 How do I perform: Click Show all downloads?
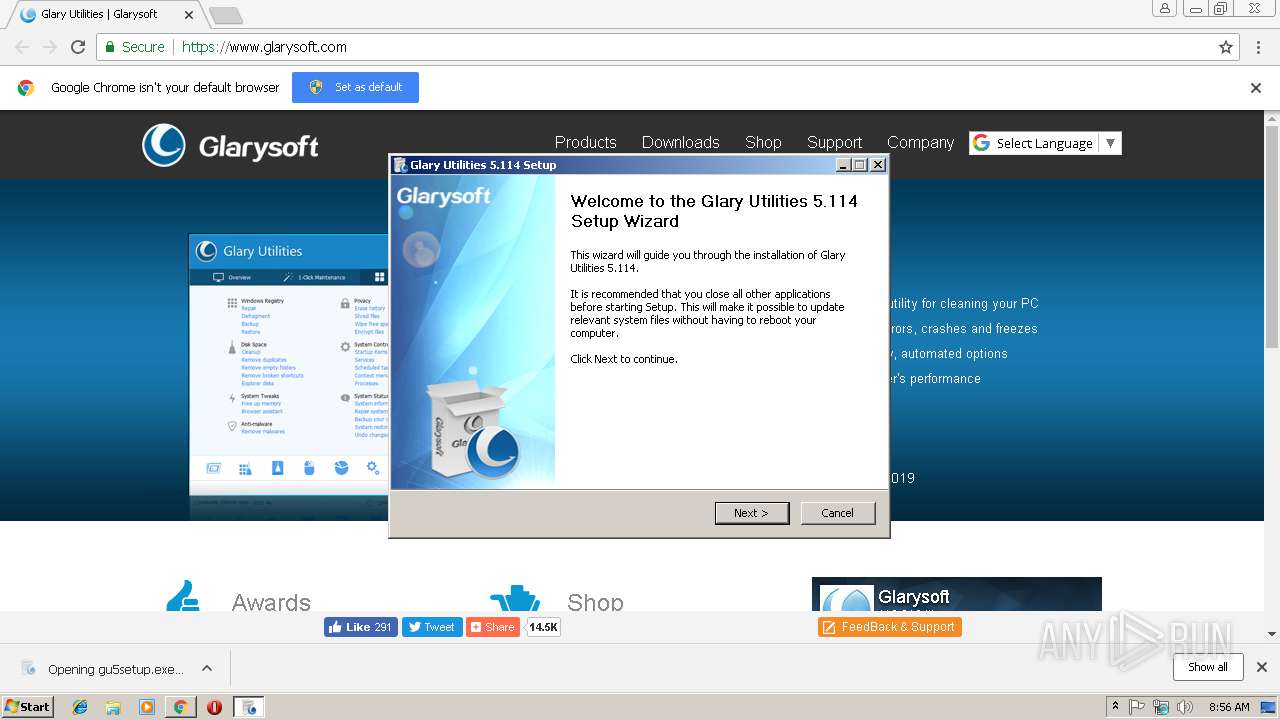1207,667
